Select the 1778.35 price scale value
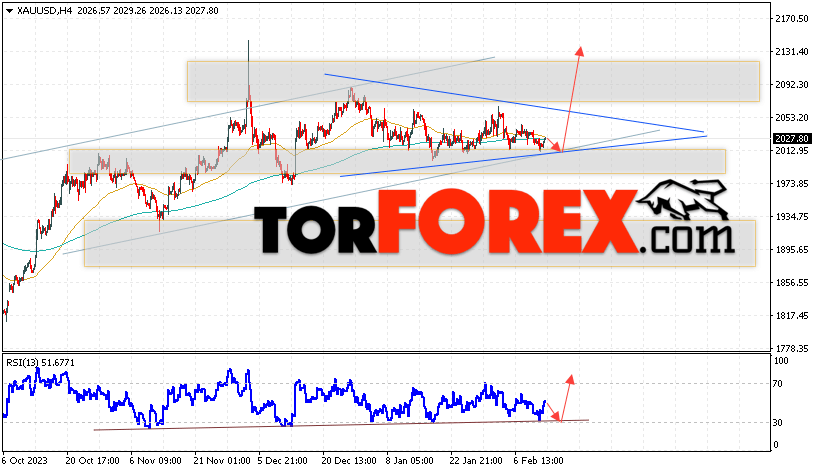 tap(792, 348)
